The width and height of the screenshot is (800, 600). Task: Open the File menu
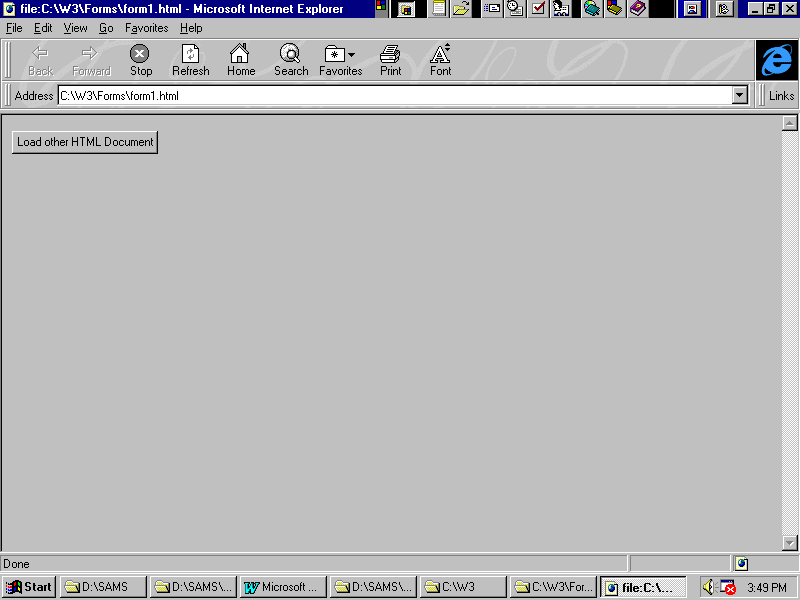pos(14,28)
